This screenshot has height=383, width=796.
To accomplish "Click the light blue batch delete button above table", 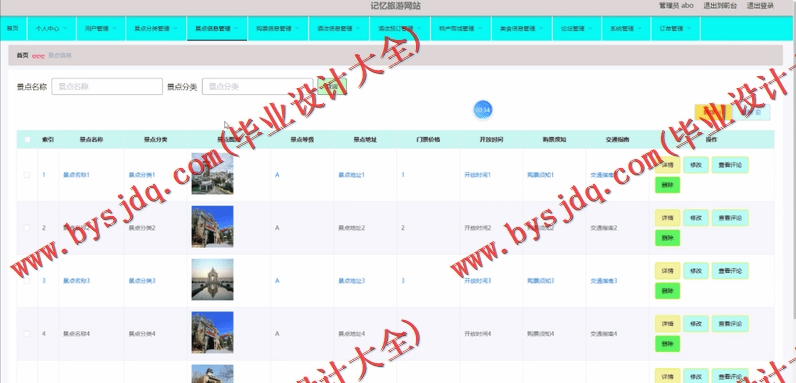I will point(753,112).
